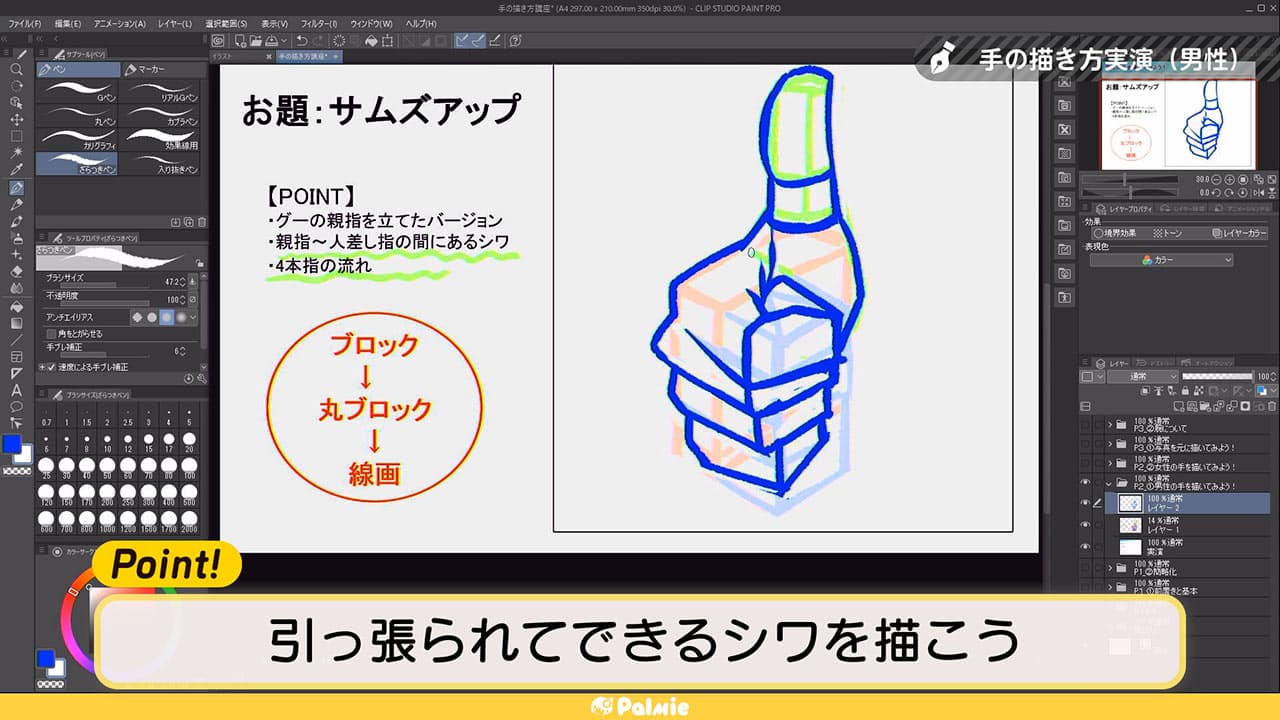Click the Redo arrow in command bar
1280x720 pixels.
(320, 41)
